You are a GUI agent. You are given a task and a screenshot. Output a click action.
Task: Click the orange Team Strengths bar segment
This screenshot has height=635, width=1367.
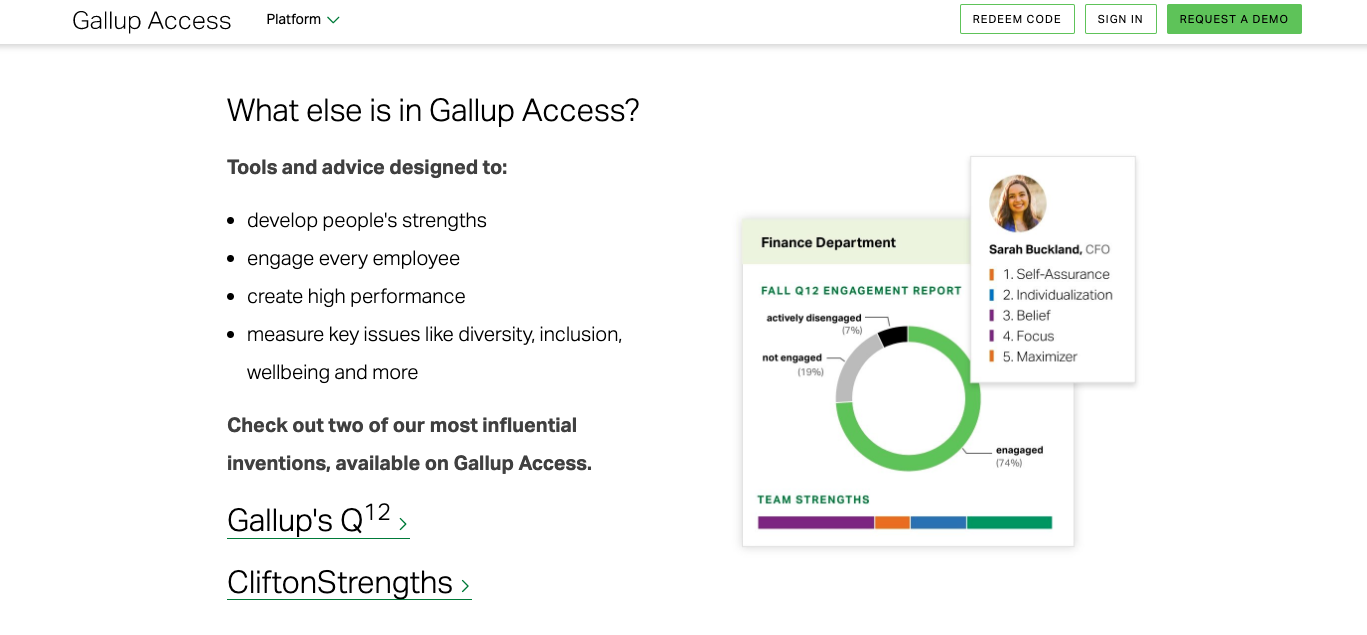click(892, 522)
